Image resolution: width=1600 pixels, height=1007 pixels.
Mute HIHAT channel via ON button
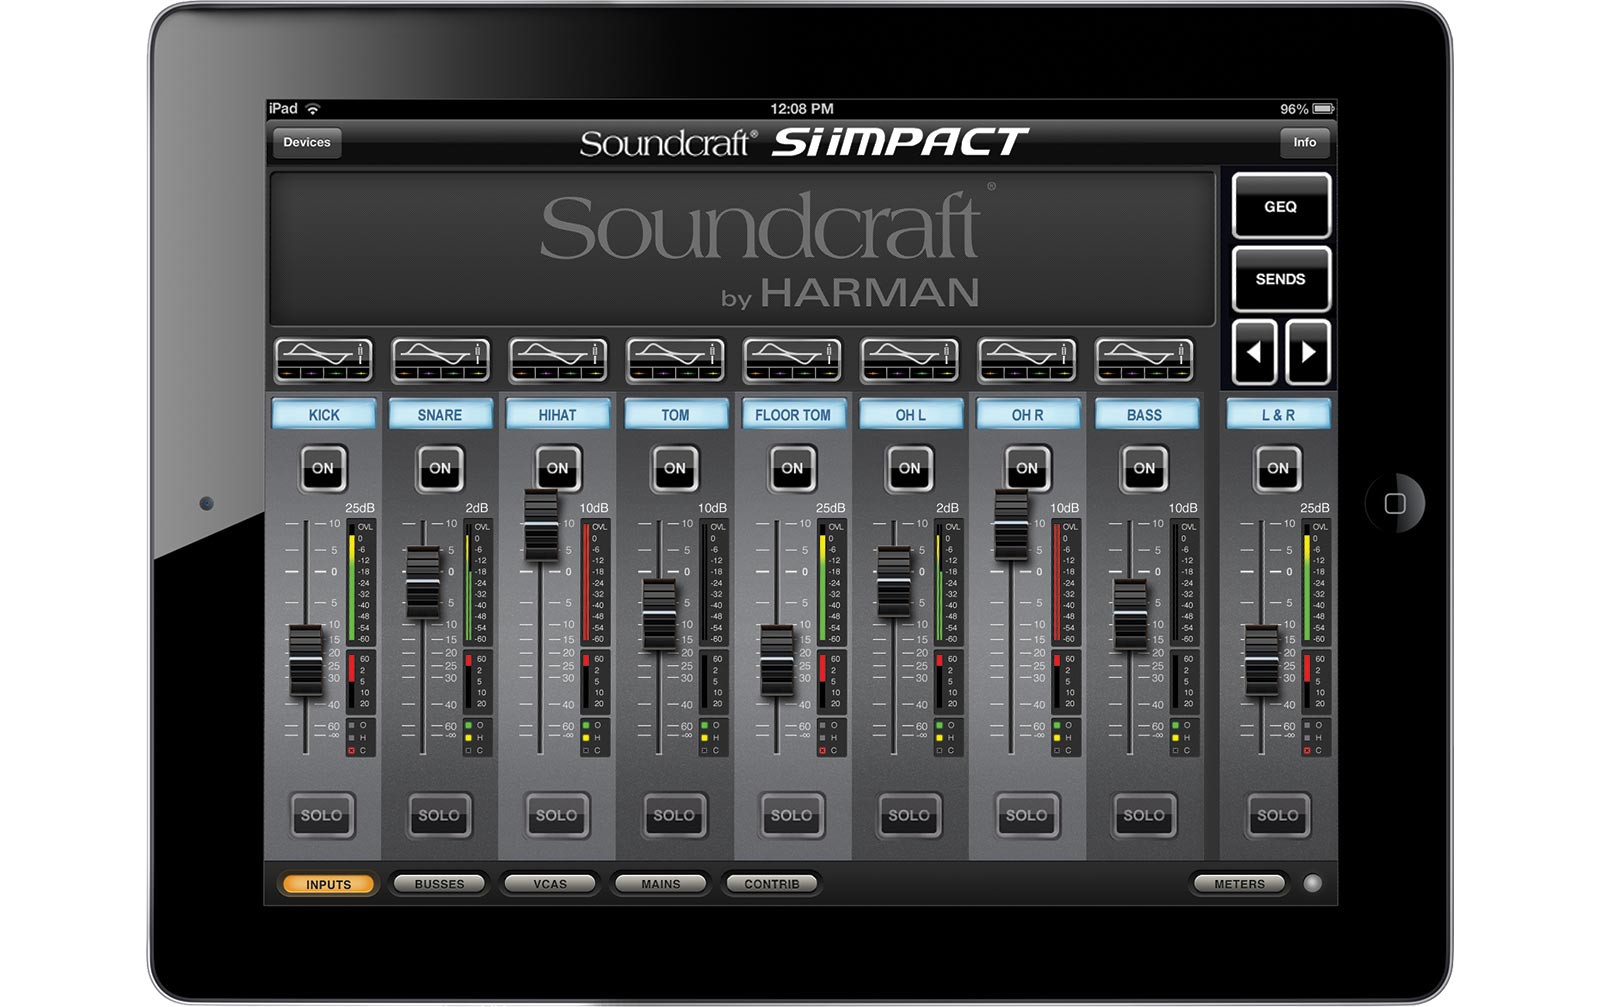click(x=557, y=468)
